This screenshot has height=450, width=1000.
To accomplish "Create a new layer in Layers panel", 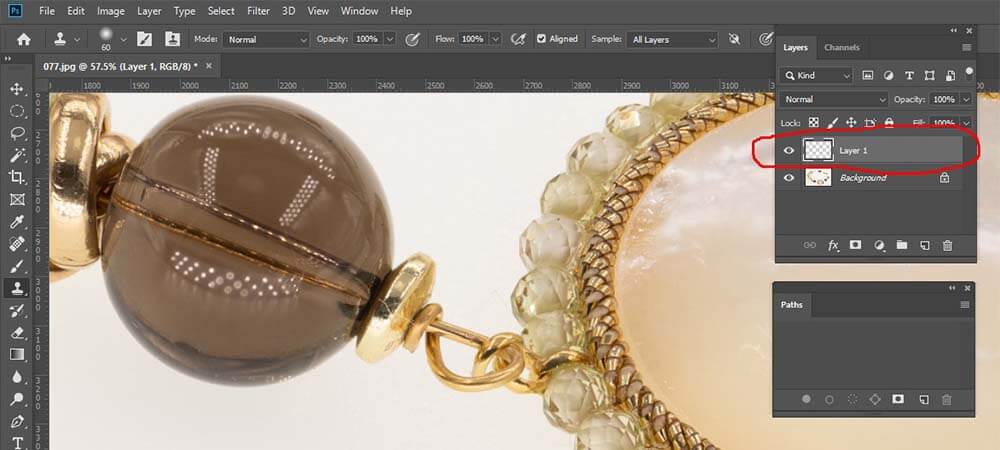I will [924, 245].
